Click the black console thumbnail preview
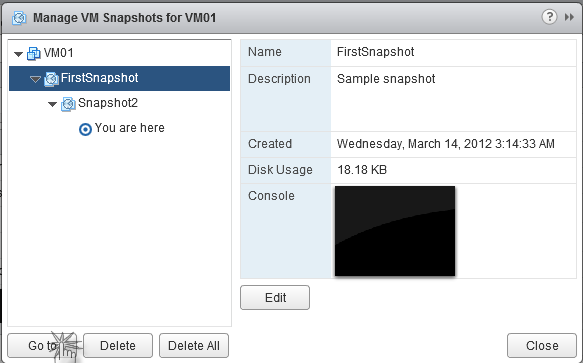Viewport: 583px width, 363px height. pos(395,231)
